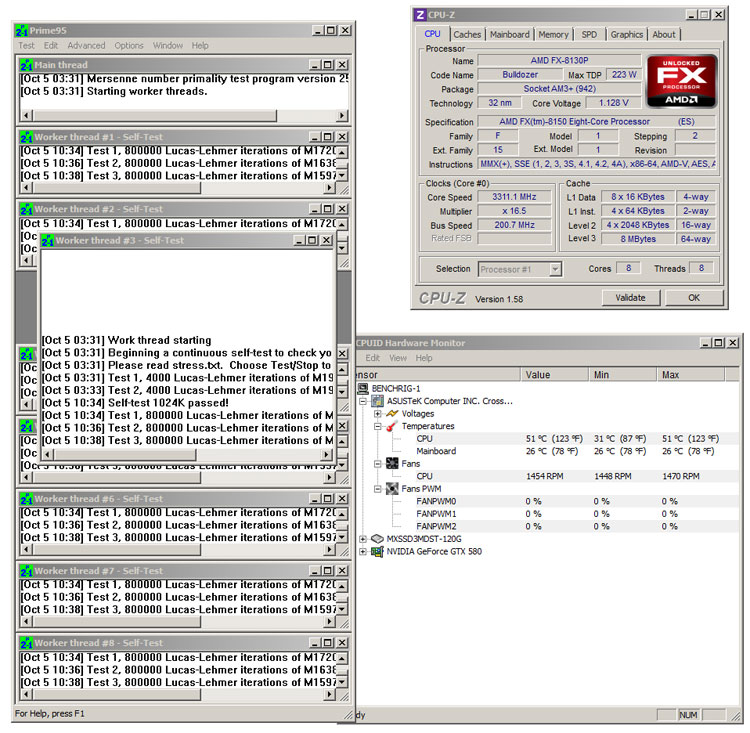Screen dimensions: 750x733
Task: Collapse the Temperatures tree node
Action: [x=377, y=426]
